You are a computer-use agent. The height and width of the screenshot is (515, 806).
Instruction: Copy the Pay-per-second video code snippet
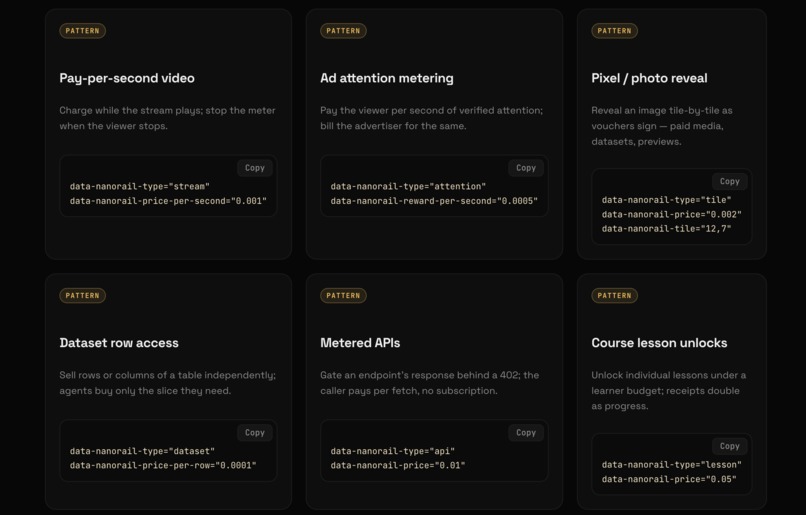click(254, 168)
